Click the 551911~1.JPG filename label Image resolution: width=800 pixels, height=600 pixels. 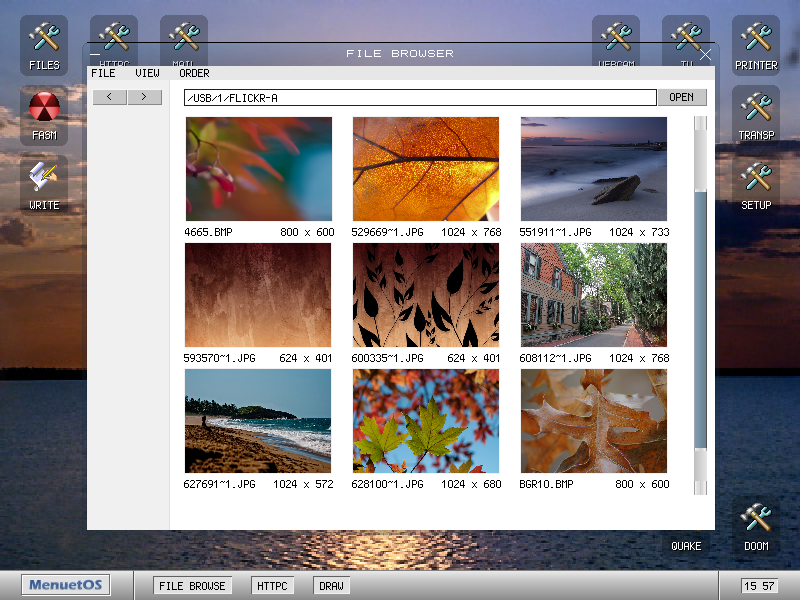click(x=555, y=232)
